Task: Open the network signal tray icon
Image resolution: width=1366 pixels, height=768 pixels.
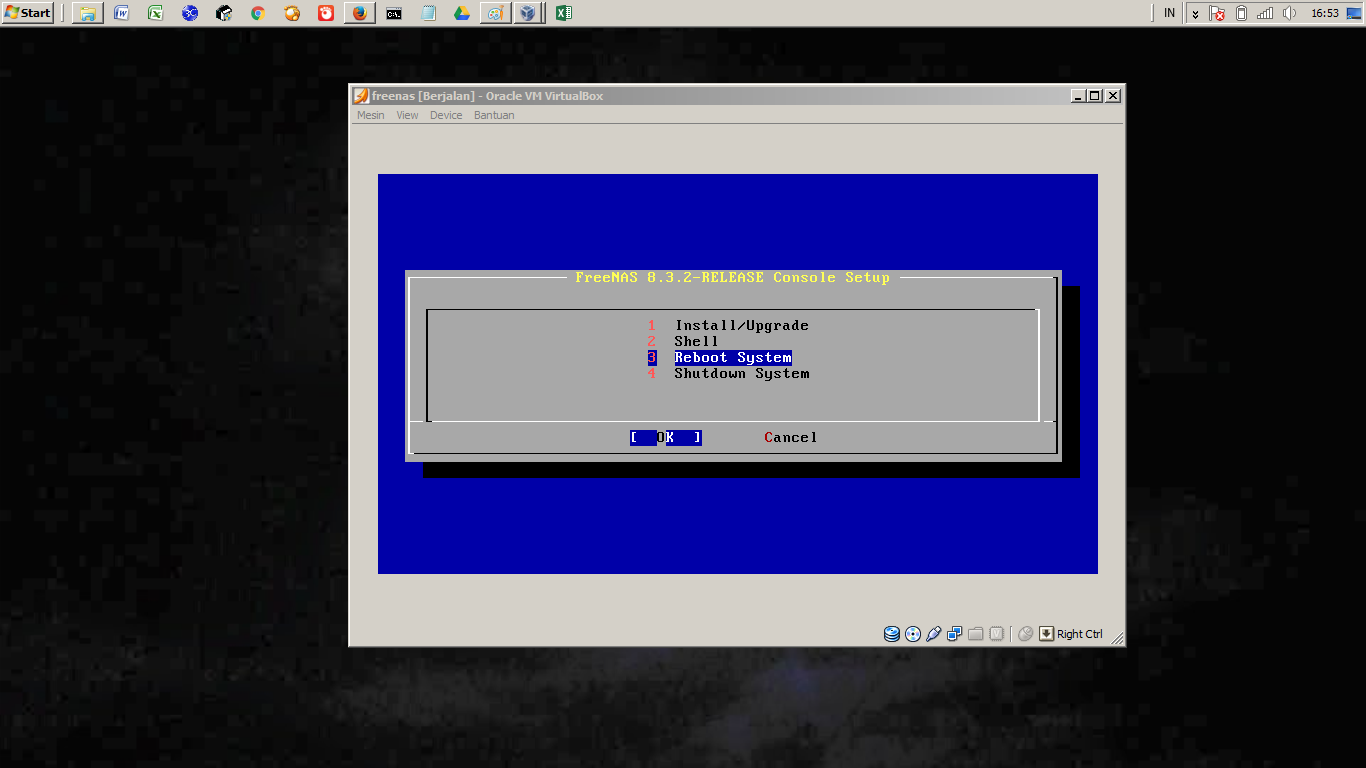Action: pyautogui.click(x=1266, y=13)
